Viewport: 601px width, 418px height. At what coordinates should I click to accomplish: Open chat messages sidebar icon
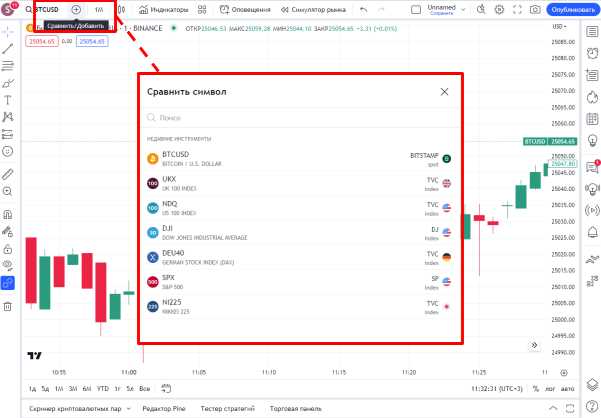coord(592,167)
